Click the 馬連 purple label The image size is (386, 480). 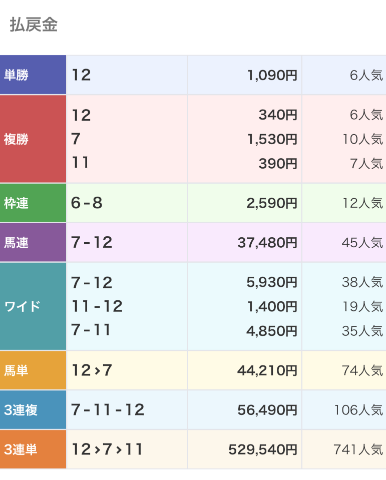pos(33,242)
